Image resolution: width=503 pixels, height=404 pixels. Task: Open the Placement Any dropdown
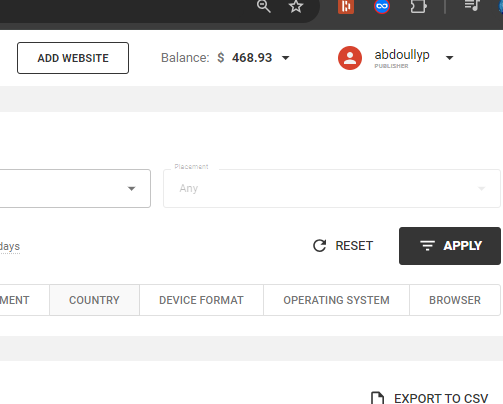(x=332, y=188)
